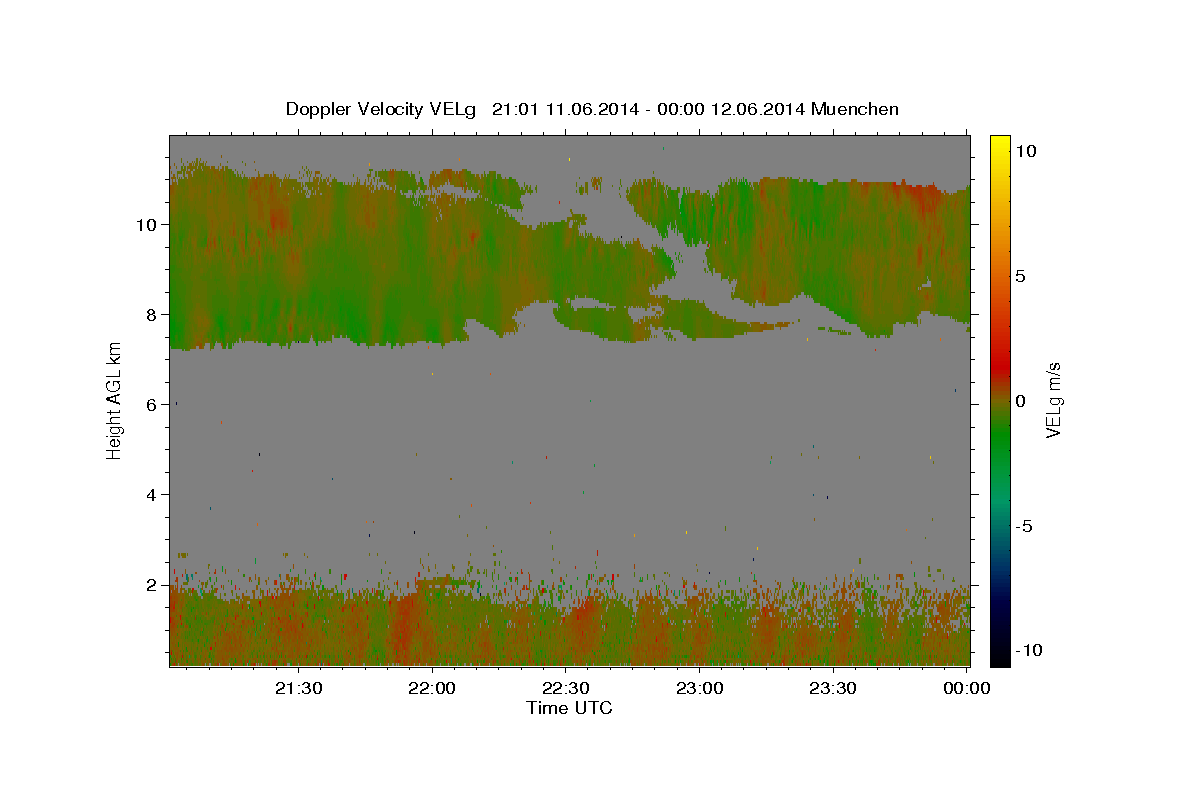Click the 21:30 time tick label
Viewport: 1200px width, 800px height.
point(299,688)
